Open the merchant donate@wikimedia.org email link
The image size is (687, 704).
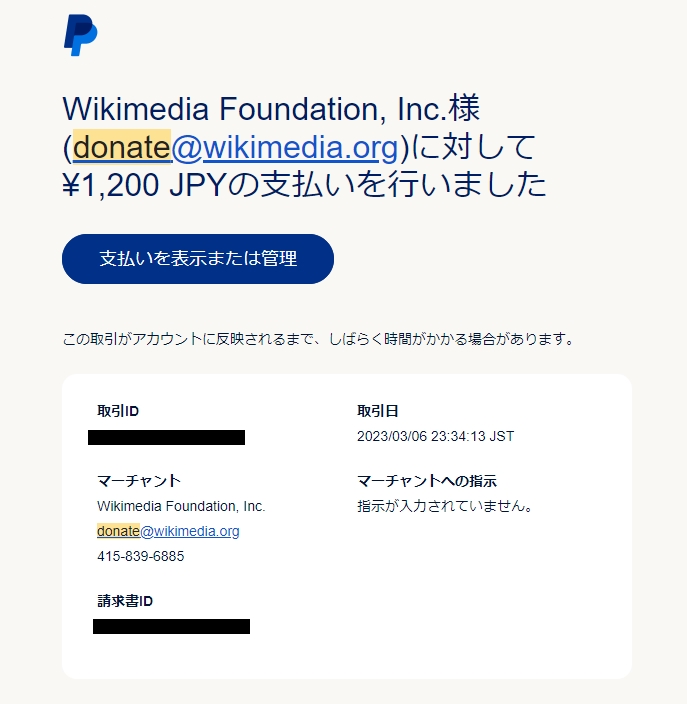click(x=168, y=531)
